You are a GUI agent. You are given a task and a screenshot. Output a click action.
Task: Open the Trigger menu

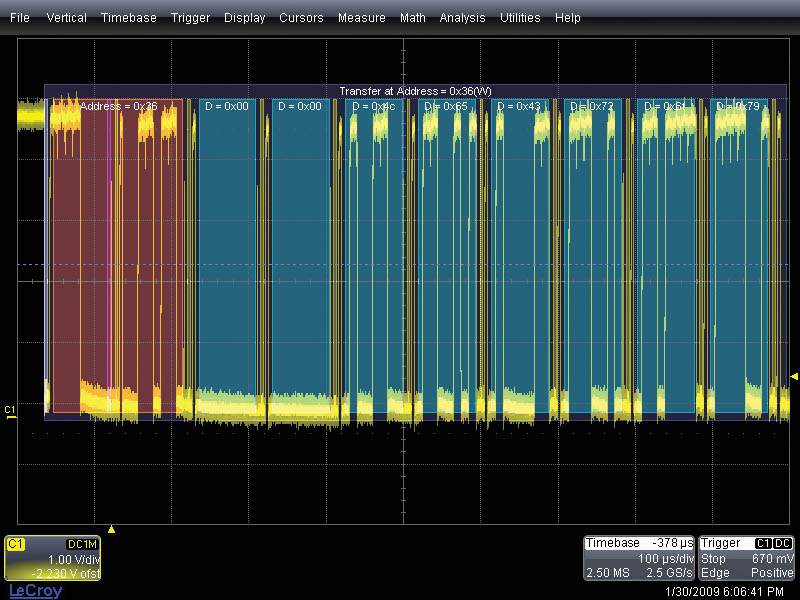pos(190,18)
